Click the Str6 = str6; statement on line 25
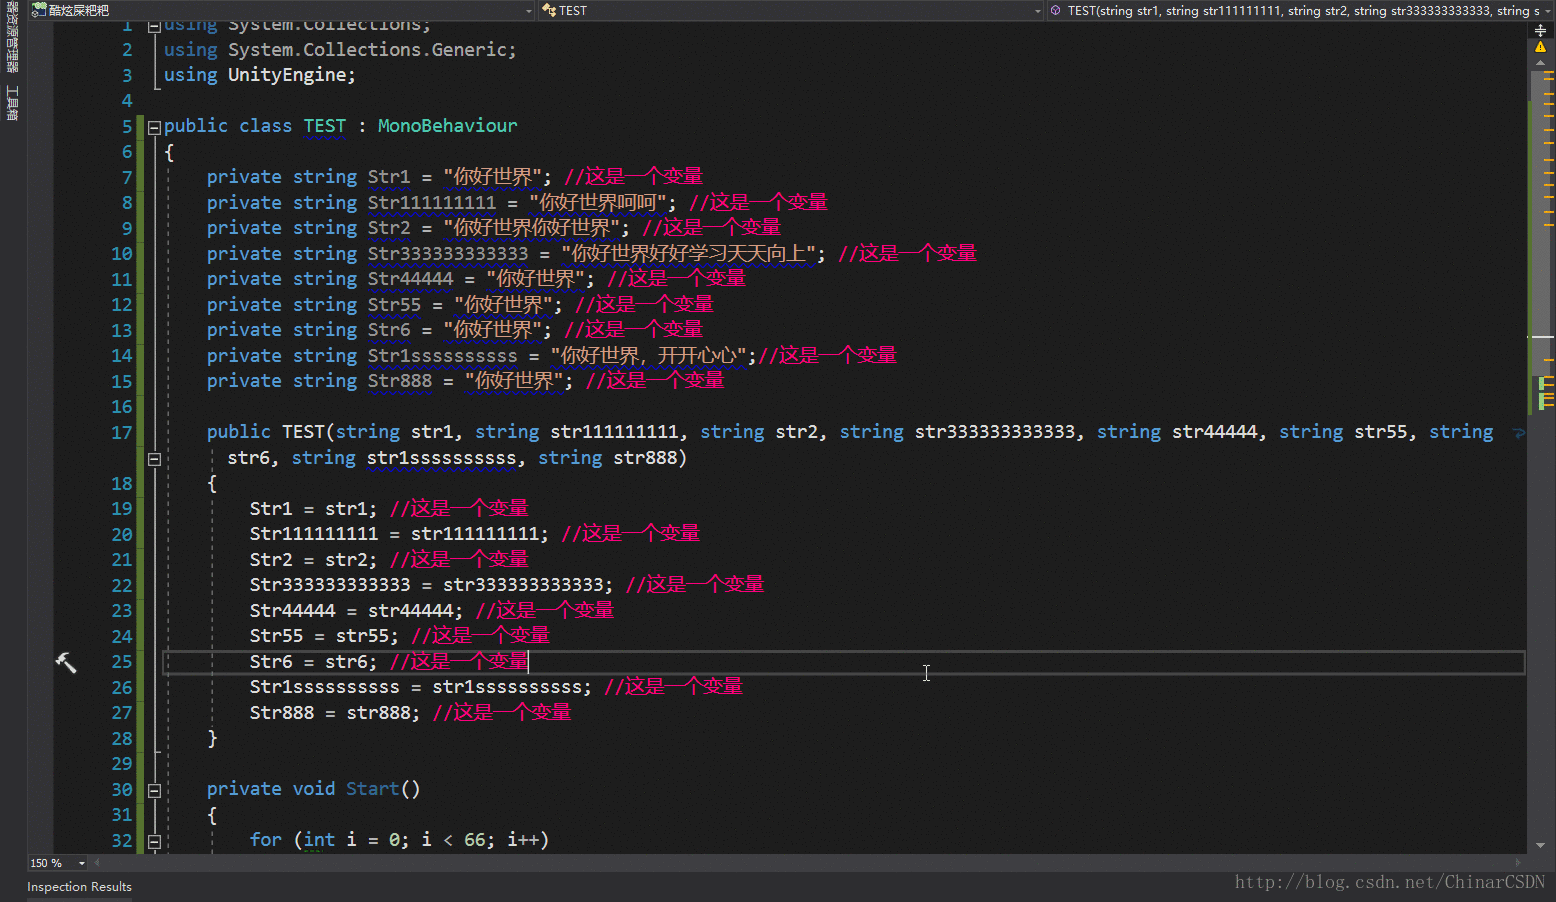The height and width of the screenshot is (902, 1556). click(314, 662)
